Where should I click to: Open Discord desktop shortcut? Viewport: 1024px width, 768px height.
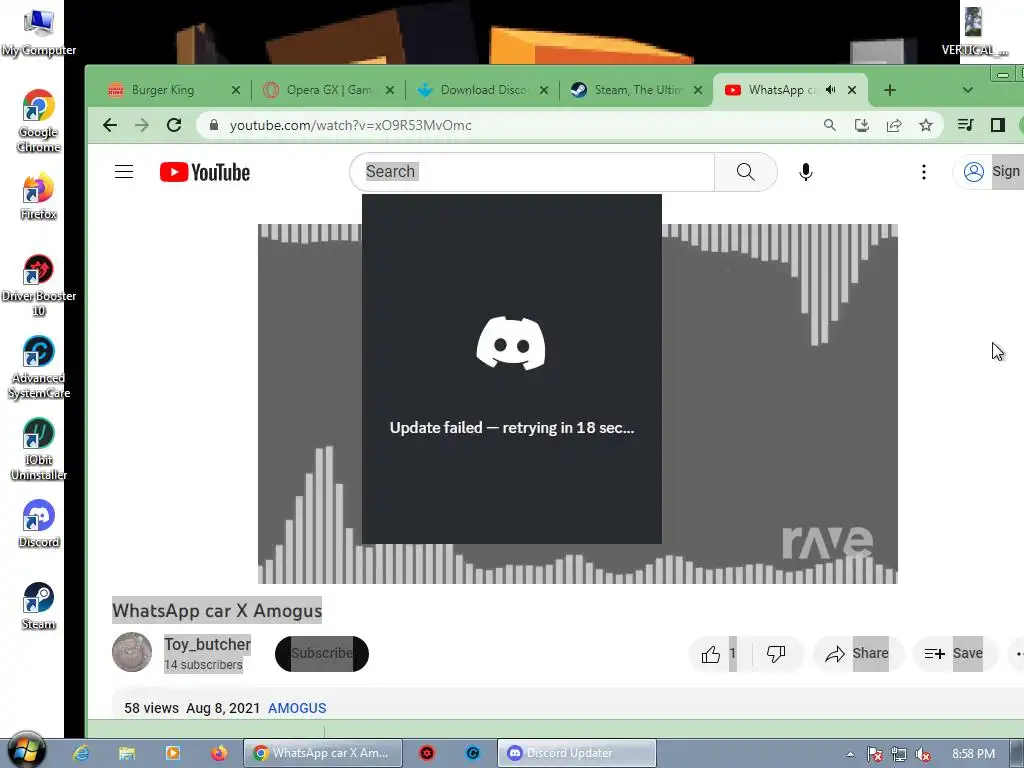point(39,524)
